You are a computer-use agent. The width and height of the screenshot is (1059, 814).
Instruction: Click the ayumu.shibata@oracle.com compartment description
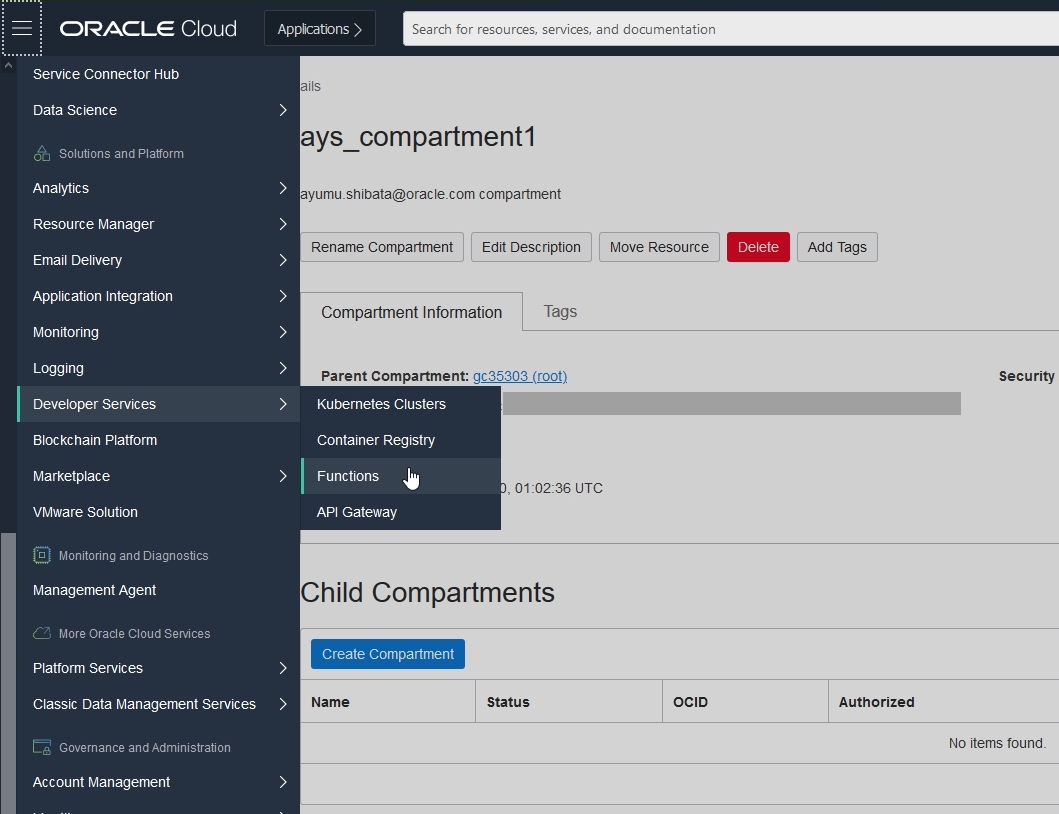coord(431,195)
